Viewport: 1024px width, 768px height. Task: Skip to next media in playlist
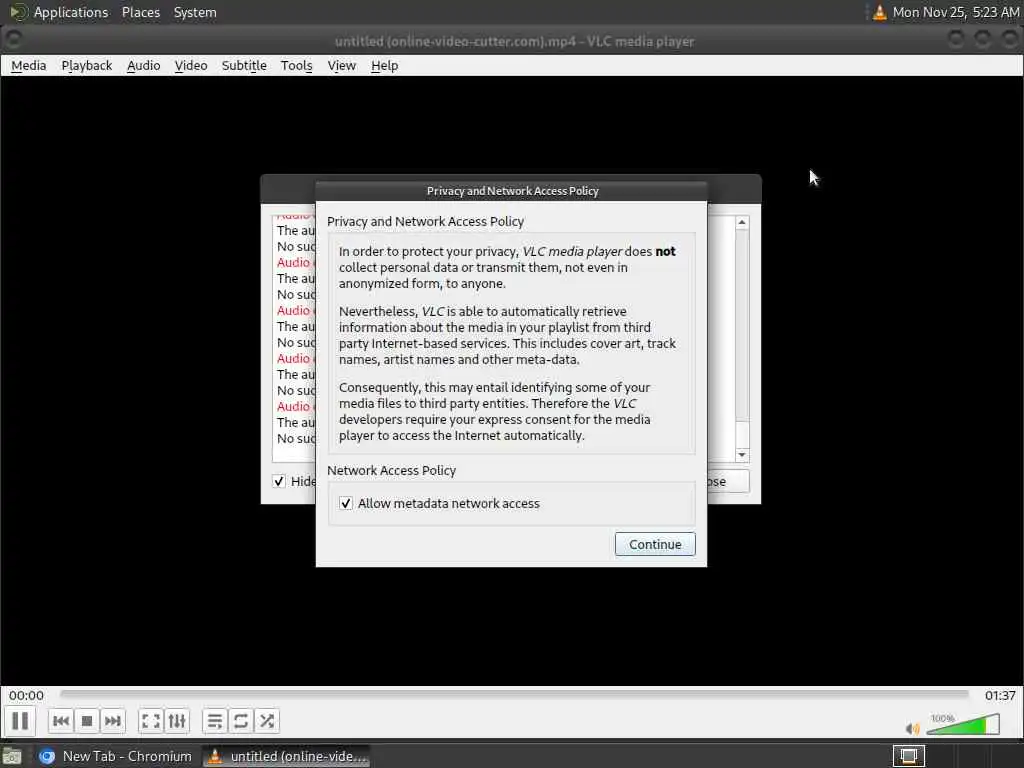click(112, 721)
